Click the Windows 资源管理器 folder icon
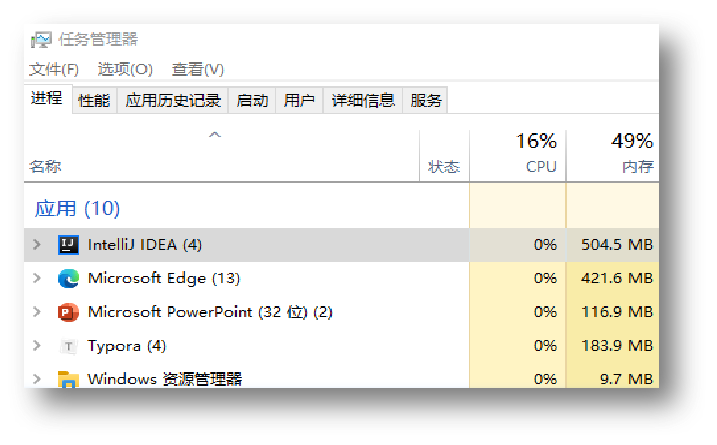The width and height of the screenshot is (717, 445). (x=68, y=380)
